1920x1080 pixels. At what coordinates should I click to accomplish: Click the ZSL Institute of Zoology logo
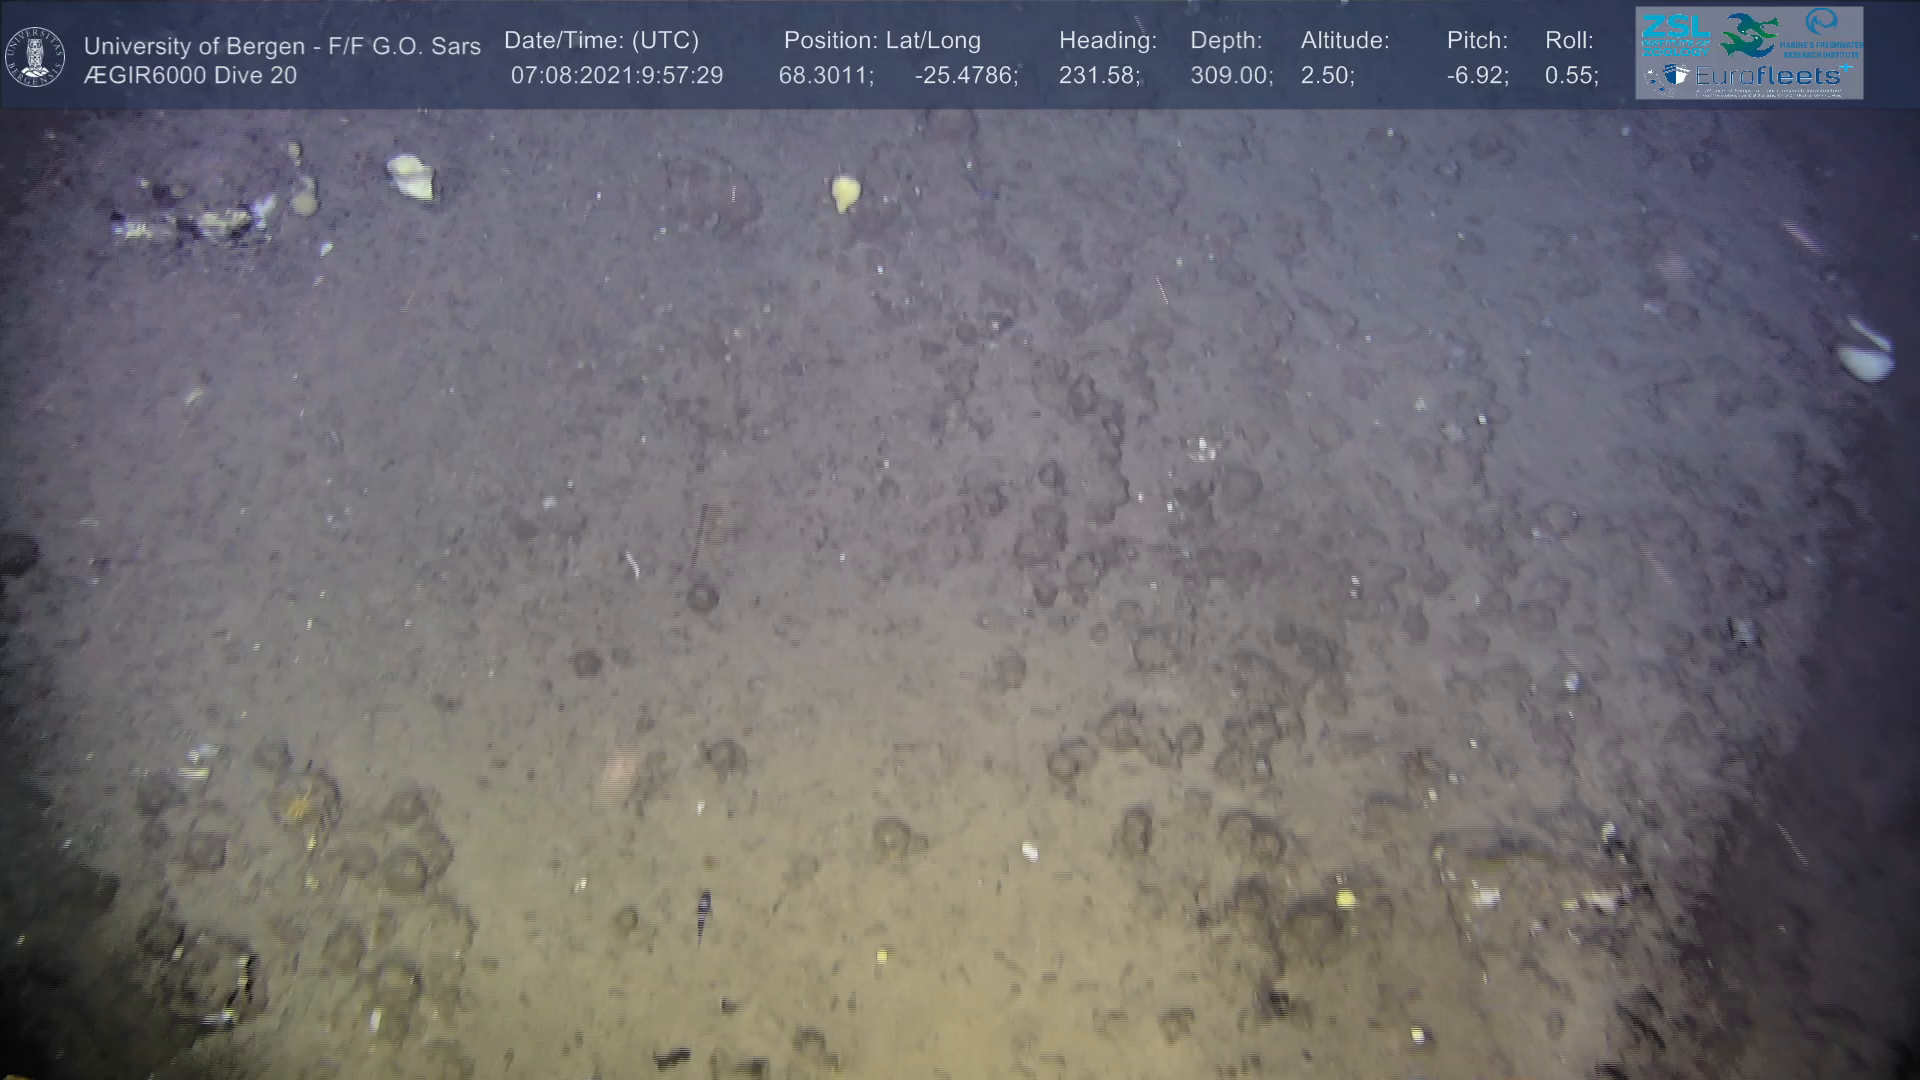[1674, 35]
